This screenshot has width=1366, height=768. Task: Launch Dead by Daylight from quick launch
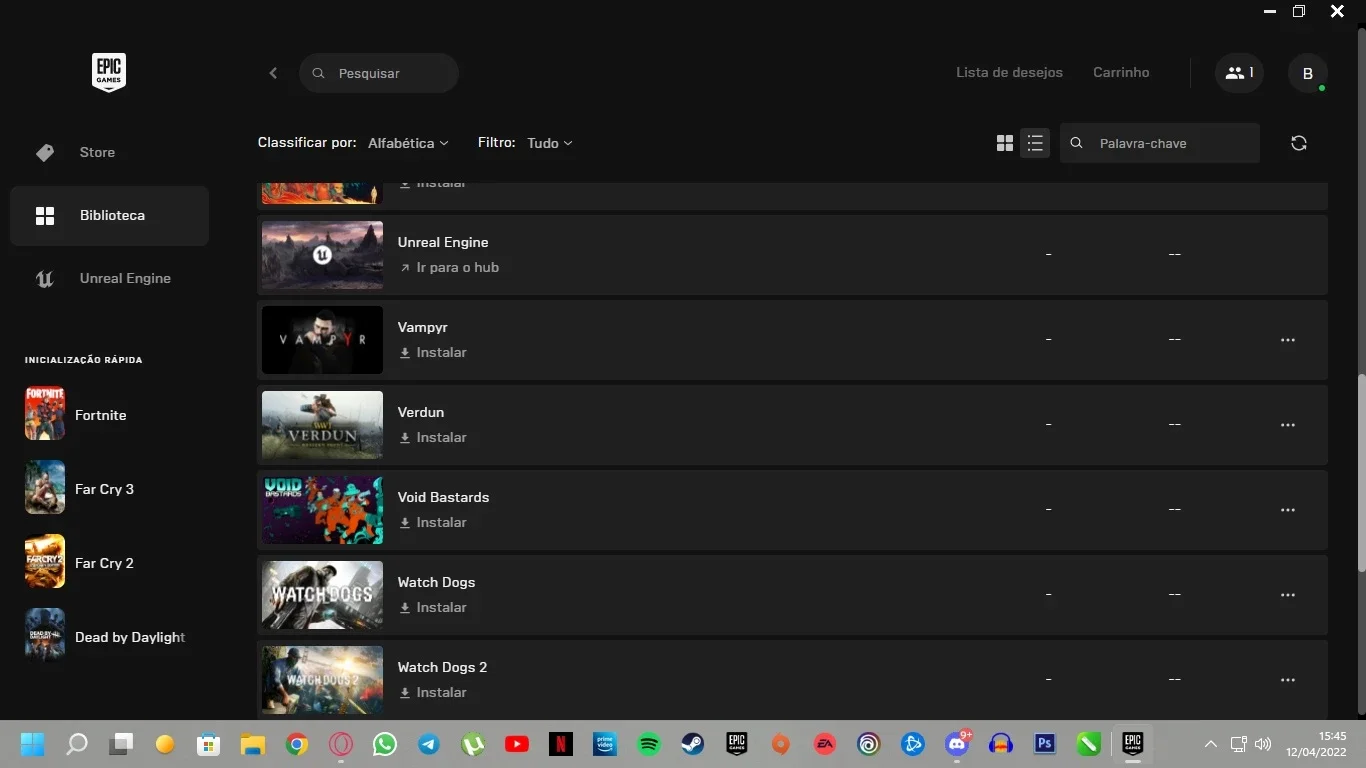pos(105,637)
